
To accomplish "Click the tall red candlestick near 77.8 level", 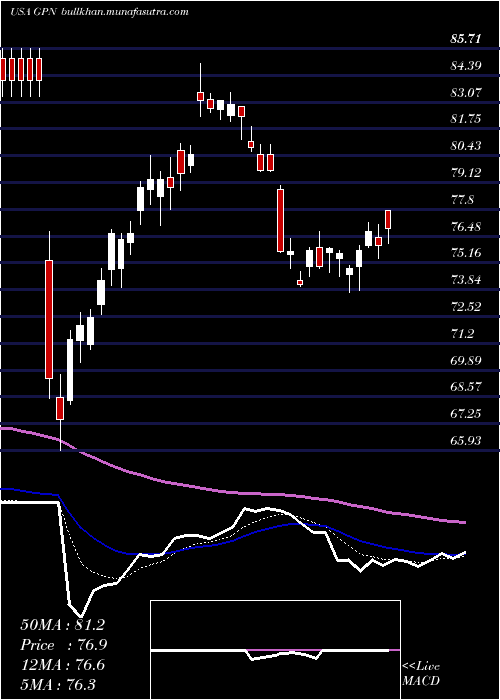I will (280, 221).
